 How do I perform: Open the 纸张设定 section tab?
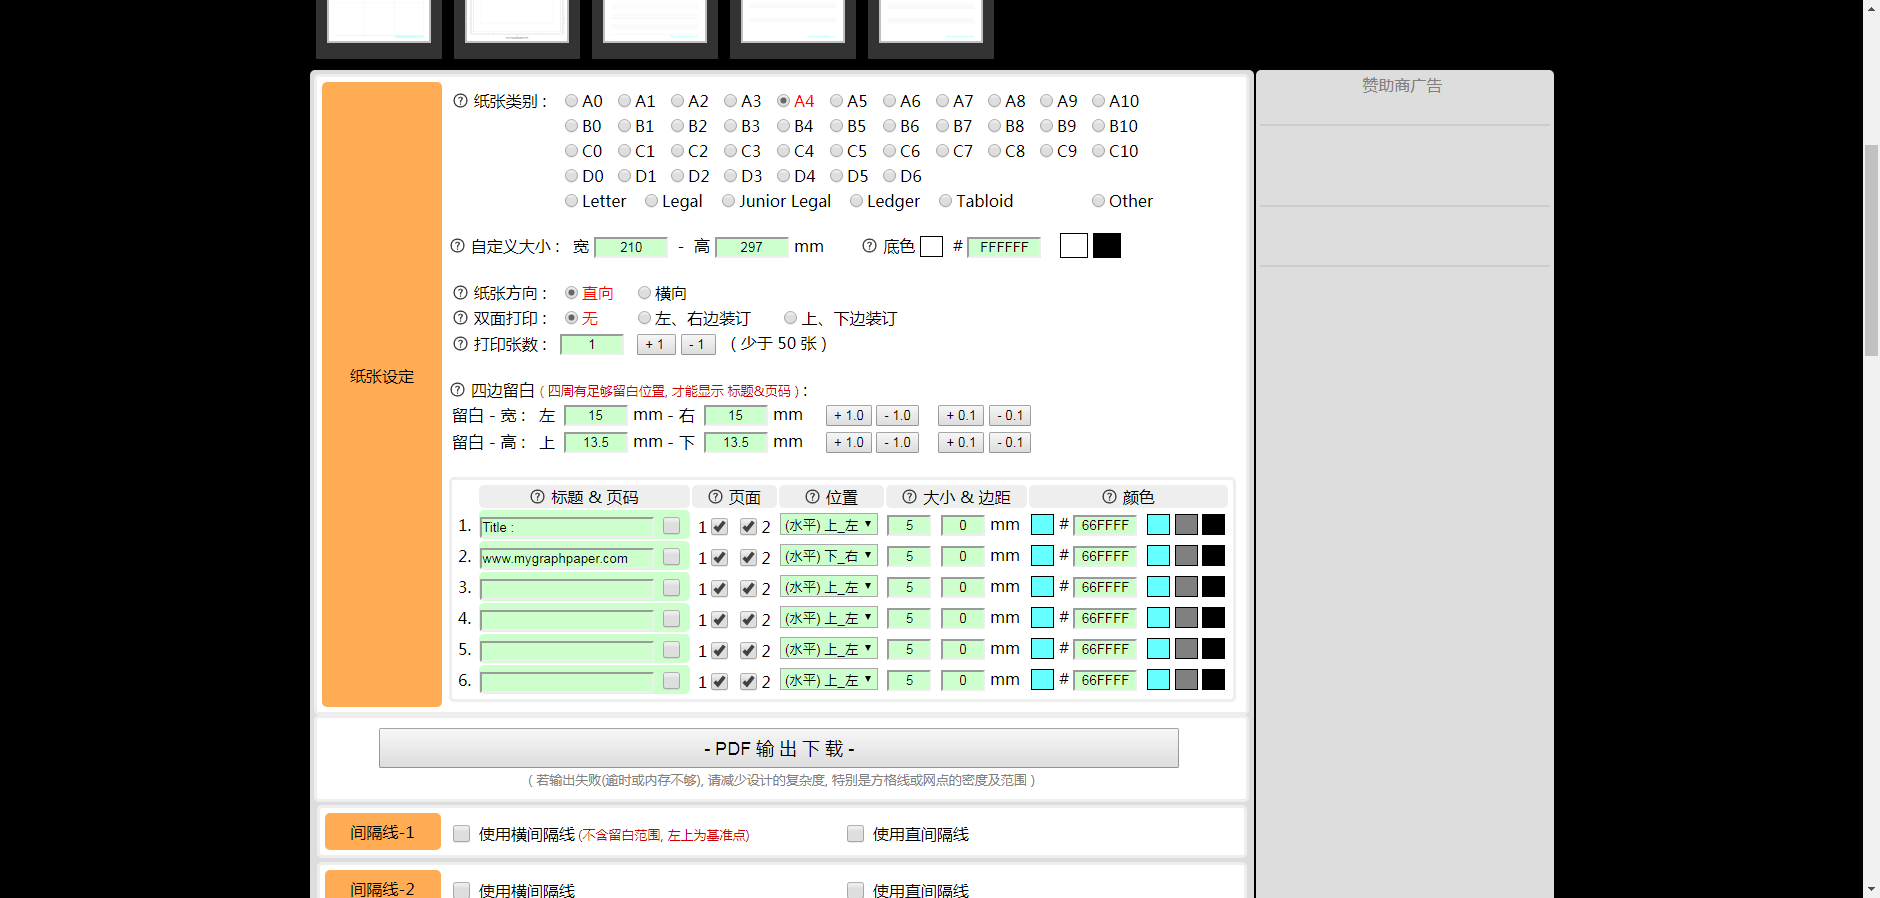pos(382,394)
